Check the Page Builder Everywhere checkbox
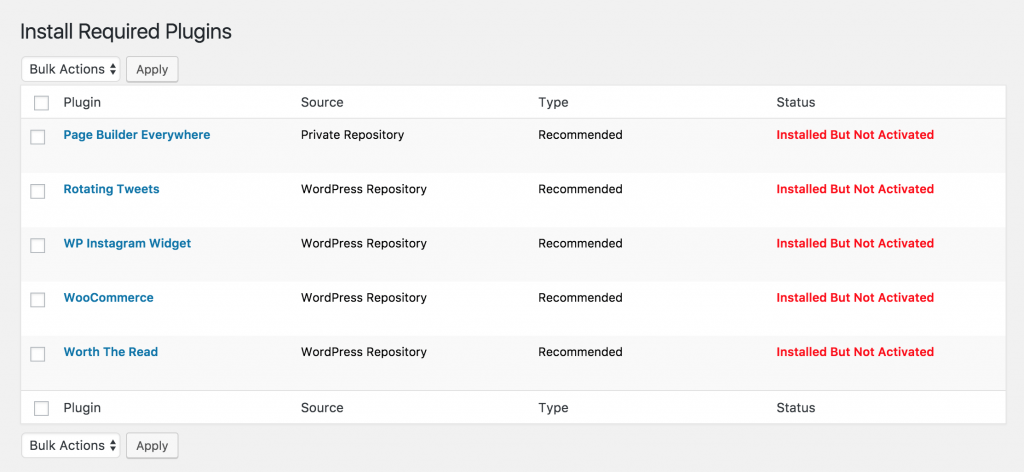 38,137
